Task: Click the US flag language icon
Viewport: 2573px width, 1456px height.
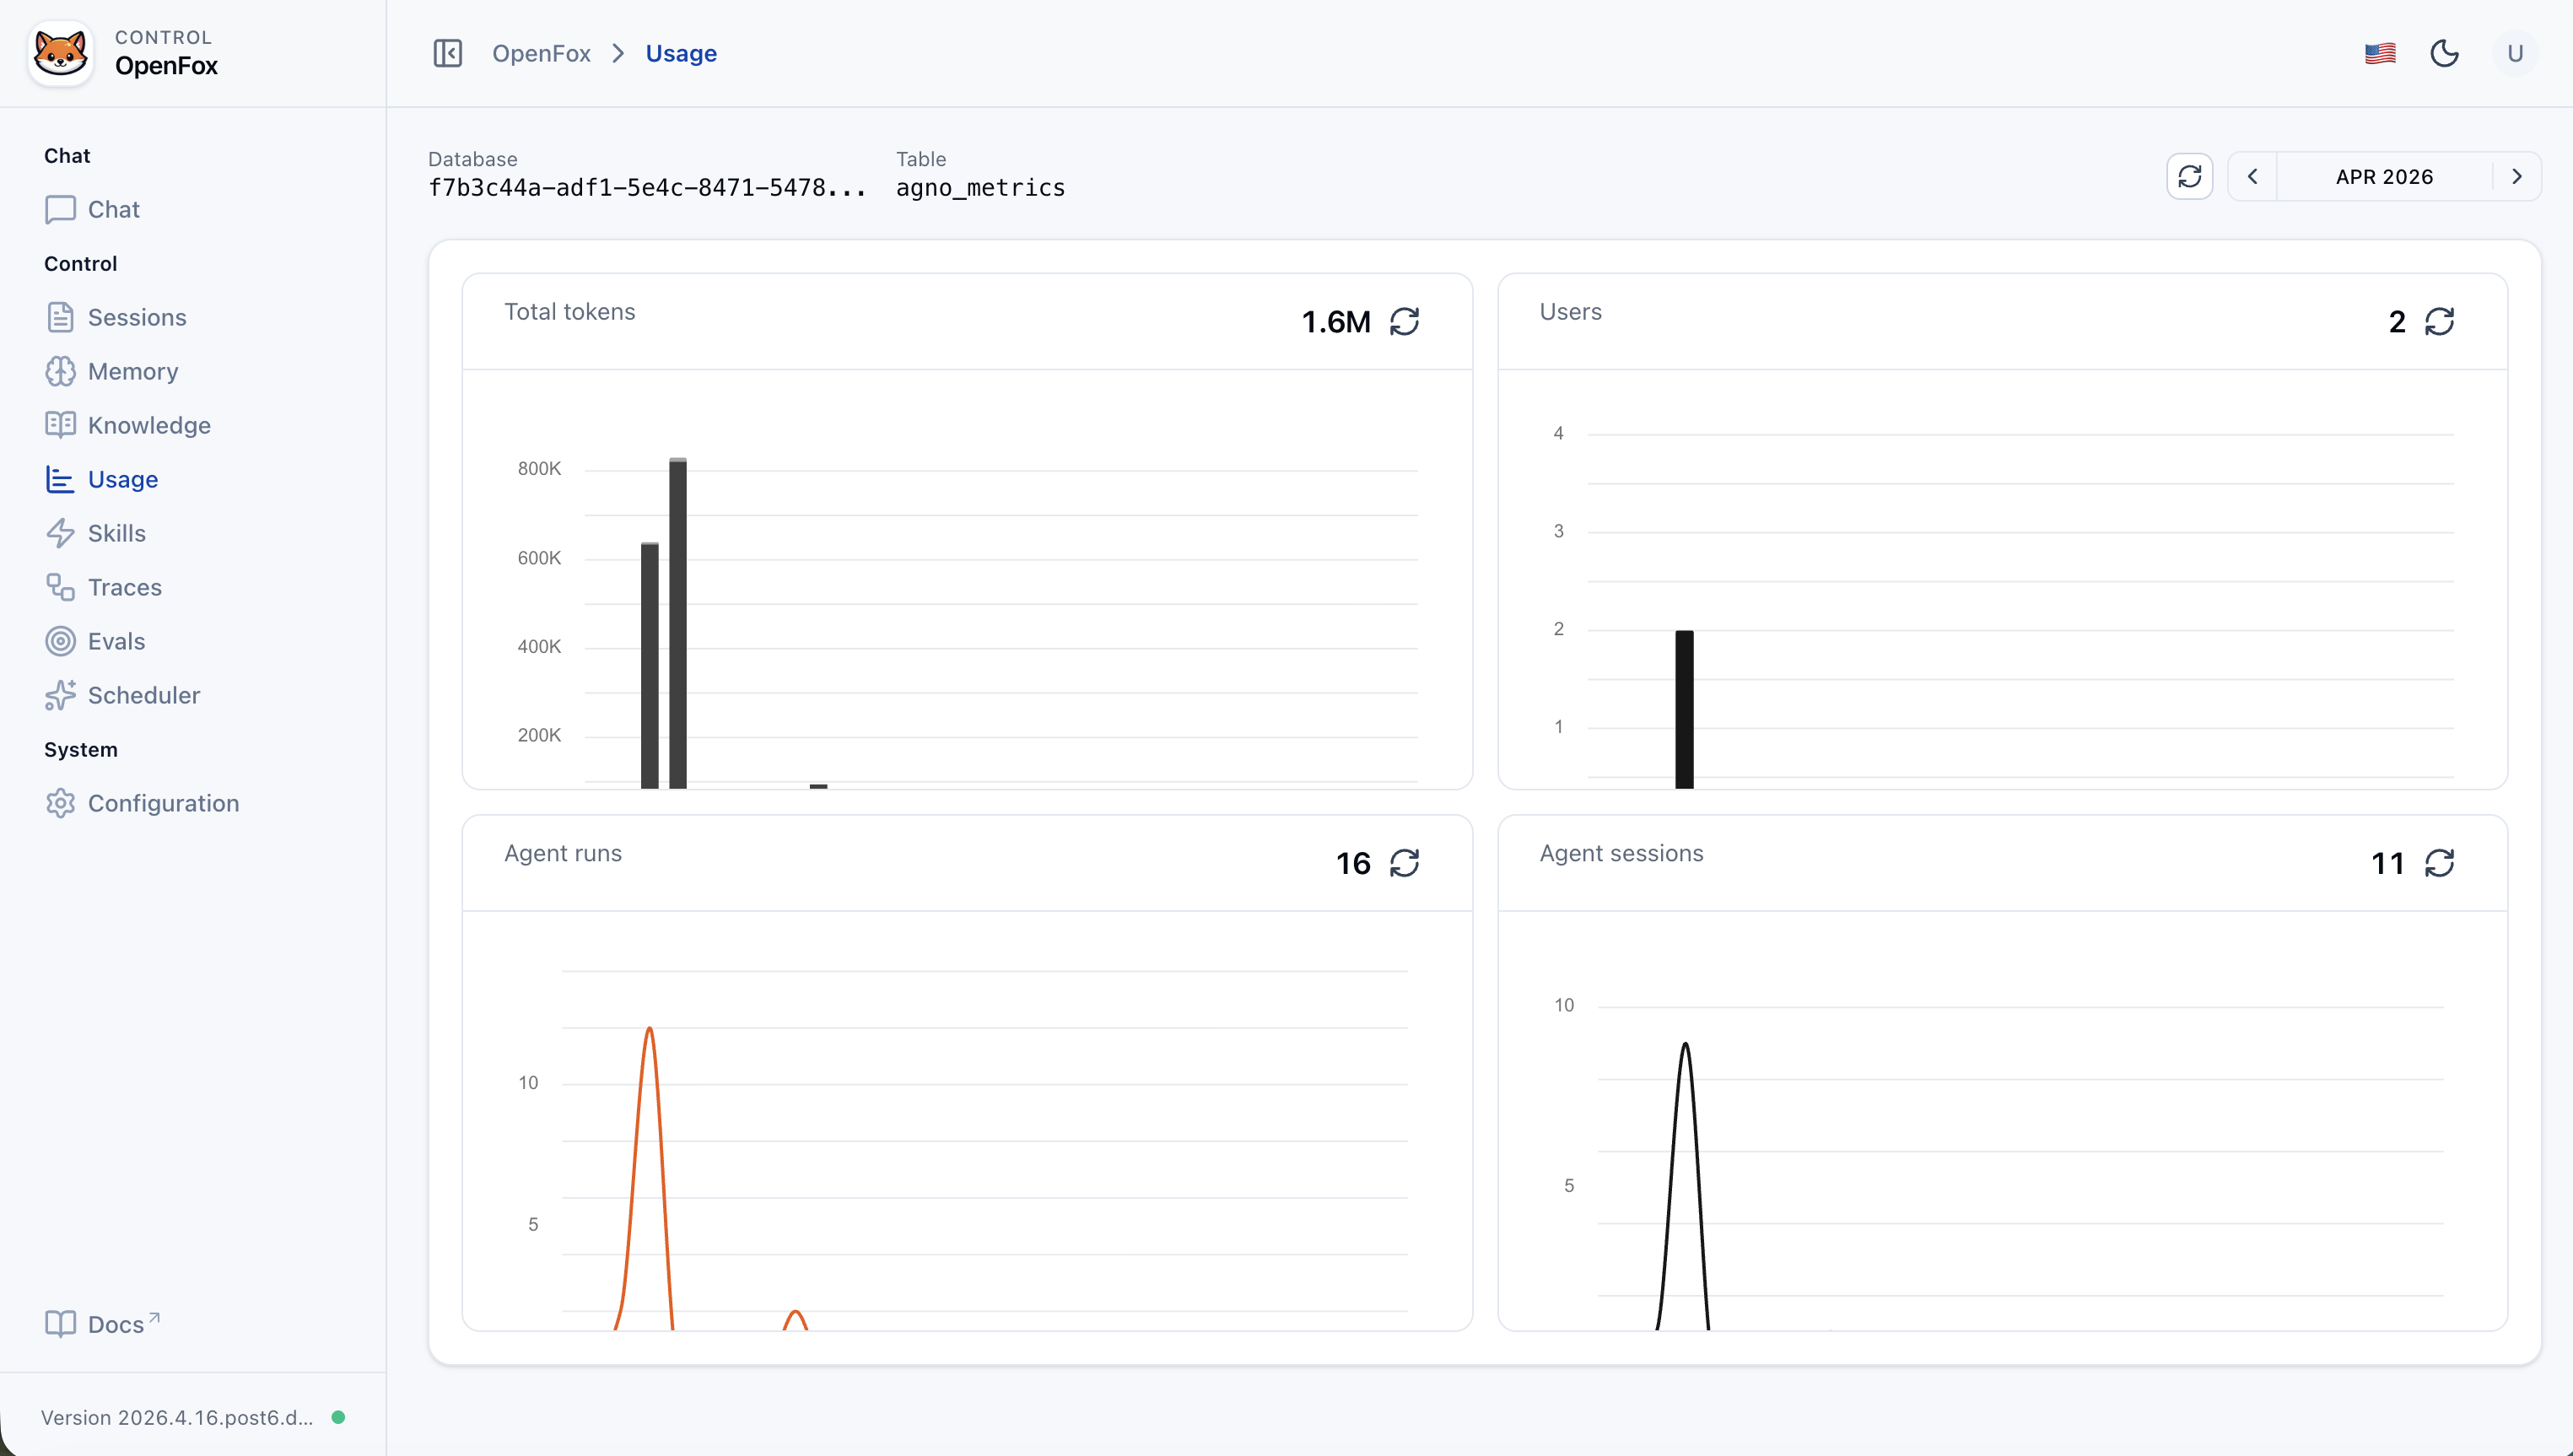Action: pyautogui.click(x=2379, y=53)
